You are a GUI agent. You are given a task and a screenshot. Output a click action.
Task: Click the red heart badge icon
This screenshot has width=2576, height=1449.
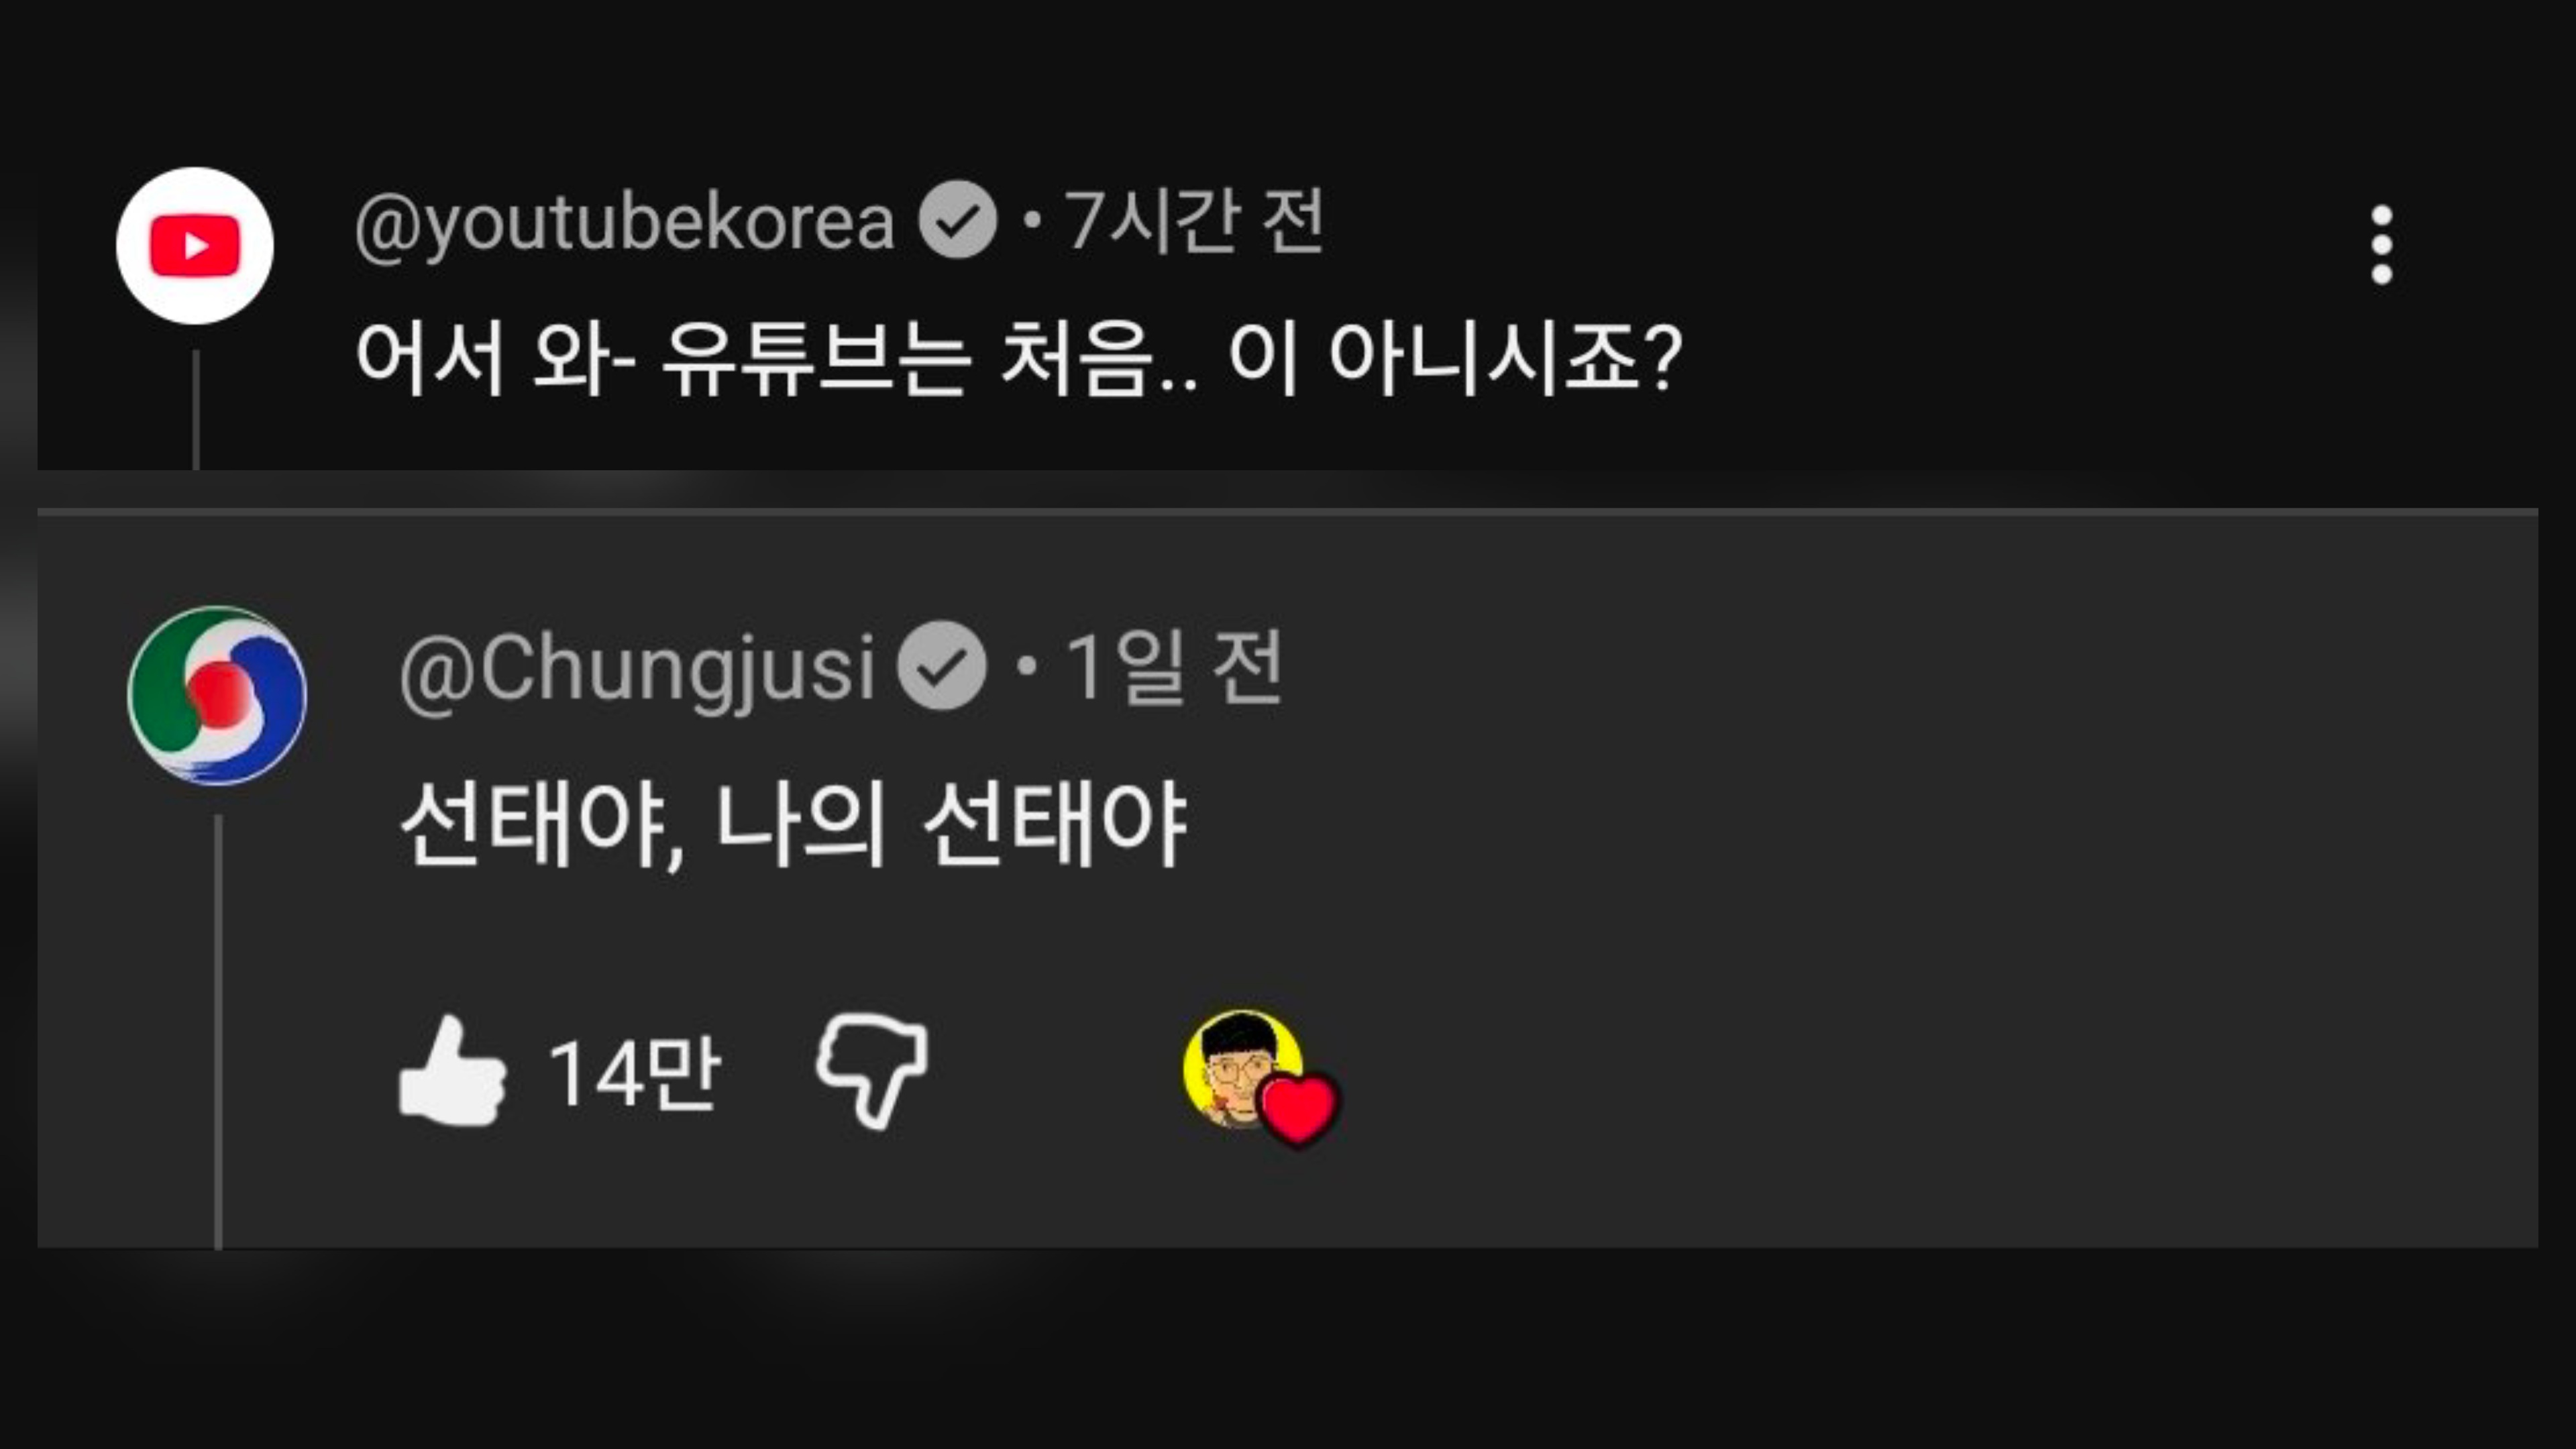tap(1298, 1108)
